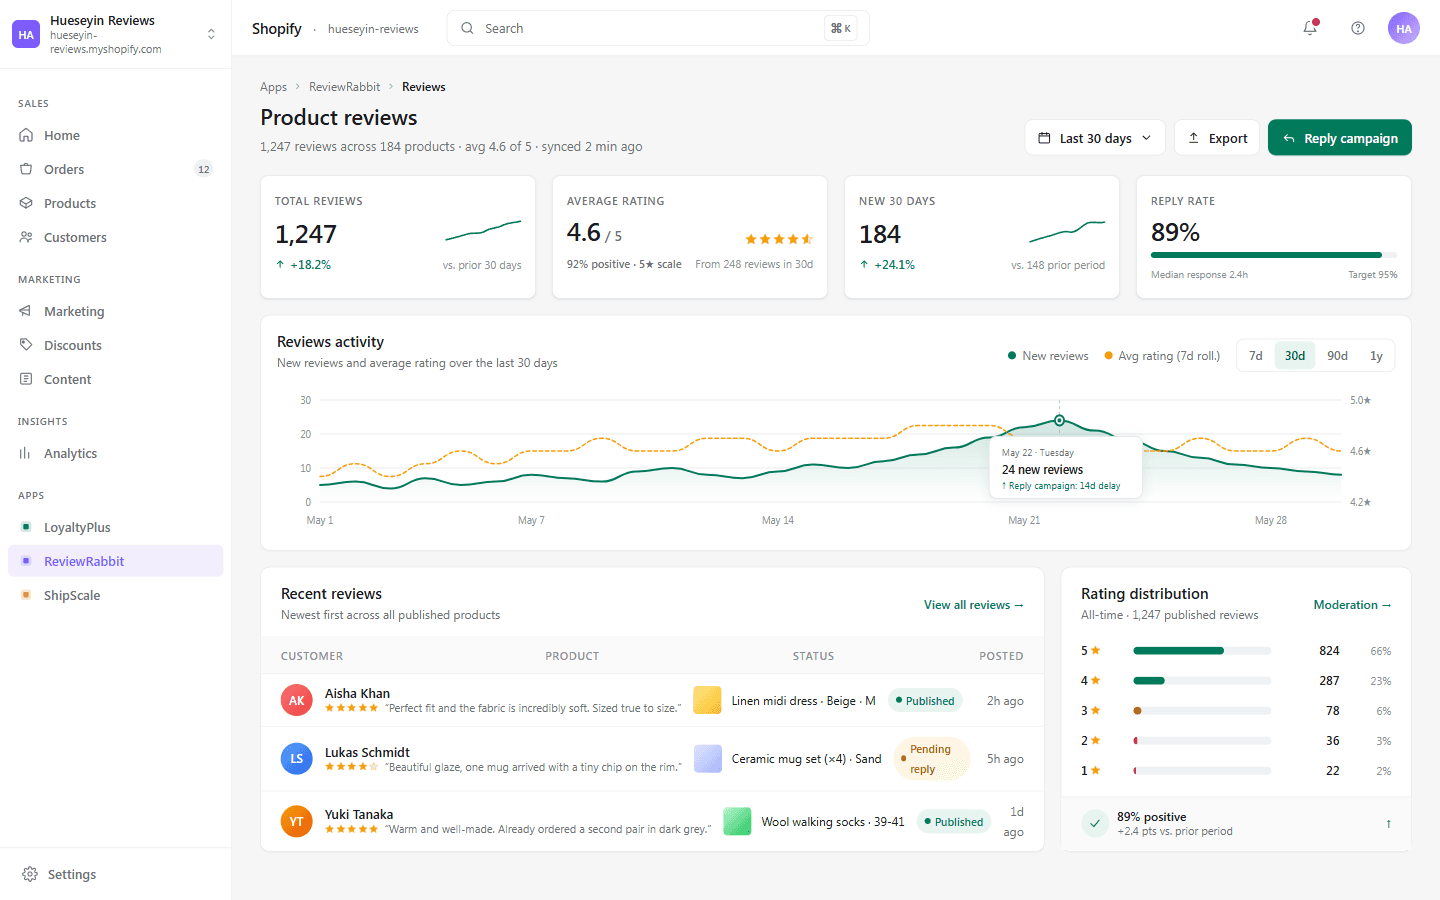The height and width of the screenshot is (900, 1440).
Task: Open the HA user avatar menu
Action: coord(1404,28)
